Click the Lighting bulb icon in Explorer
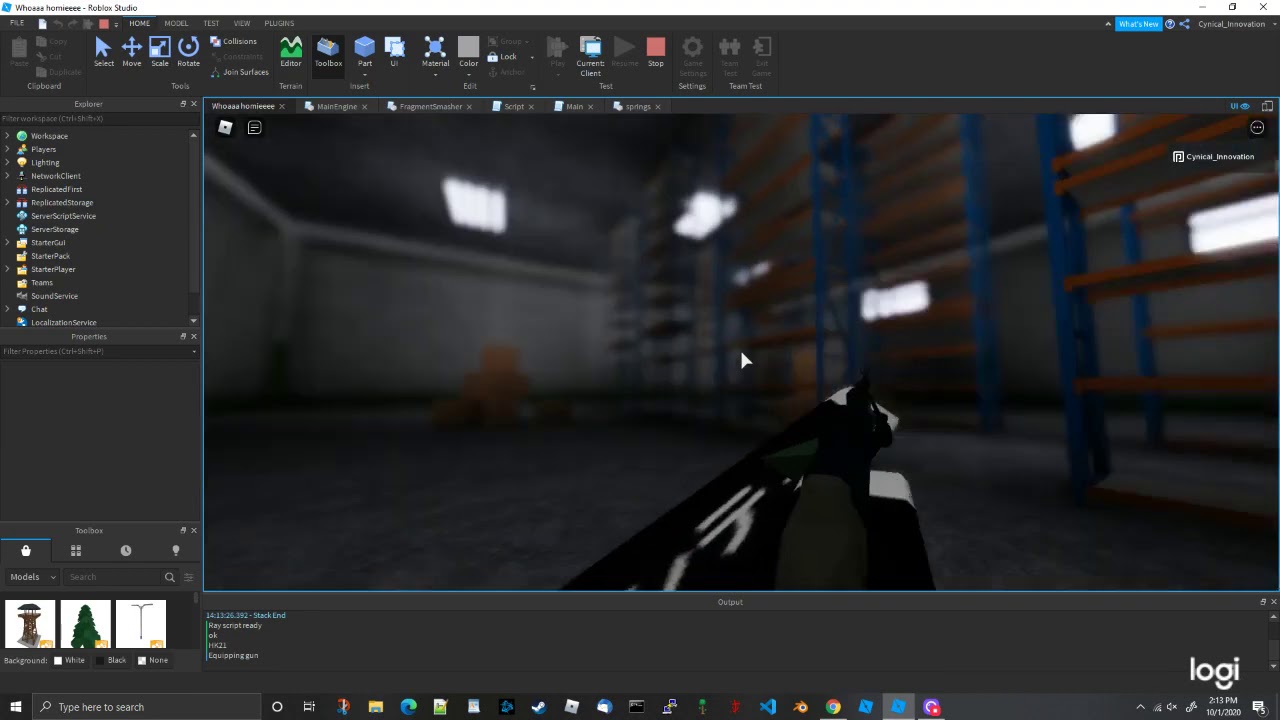The width and height of the screenshot is (1280, 720). [22, 162]
